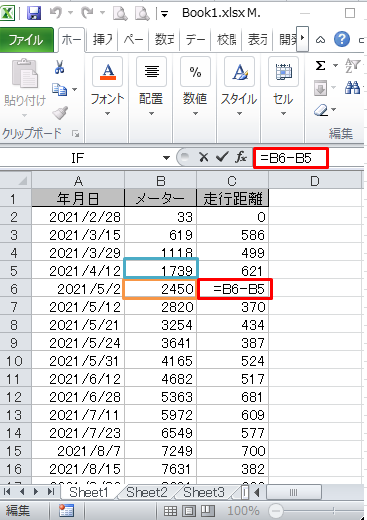
Task: Show more ribbon tabs arrow
Action: click(302, 39)
